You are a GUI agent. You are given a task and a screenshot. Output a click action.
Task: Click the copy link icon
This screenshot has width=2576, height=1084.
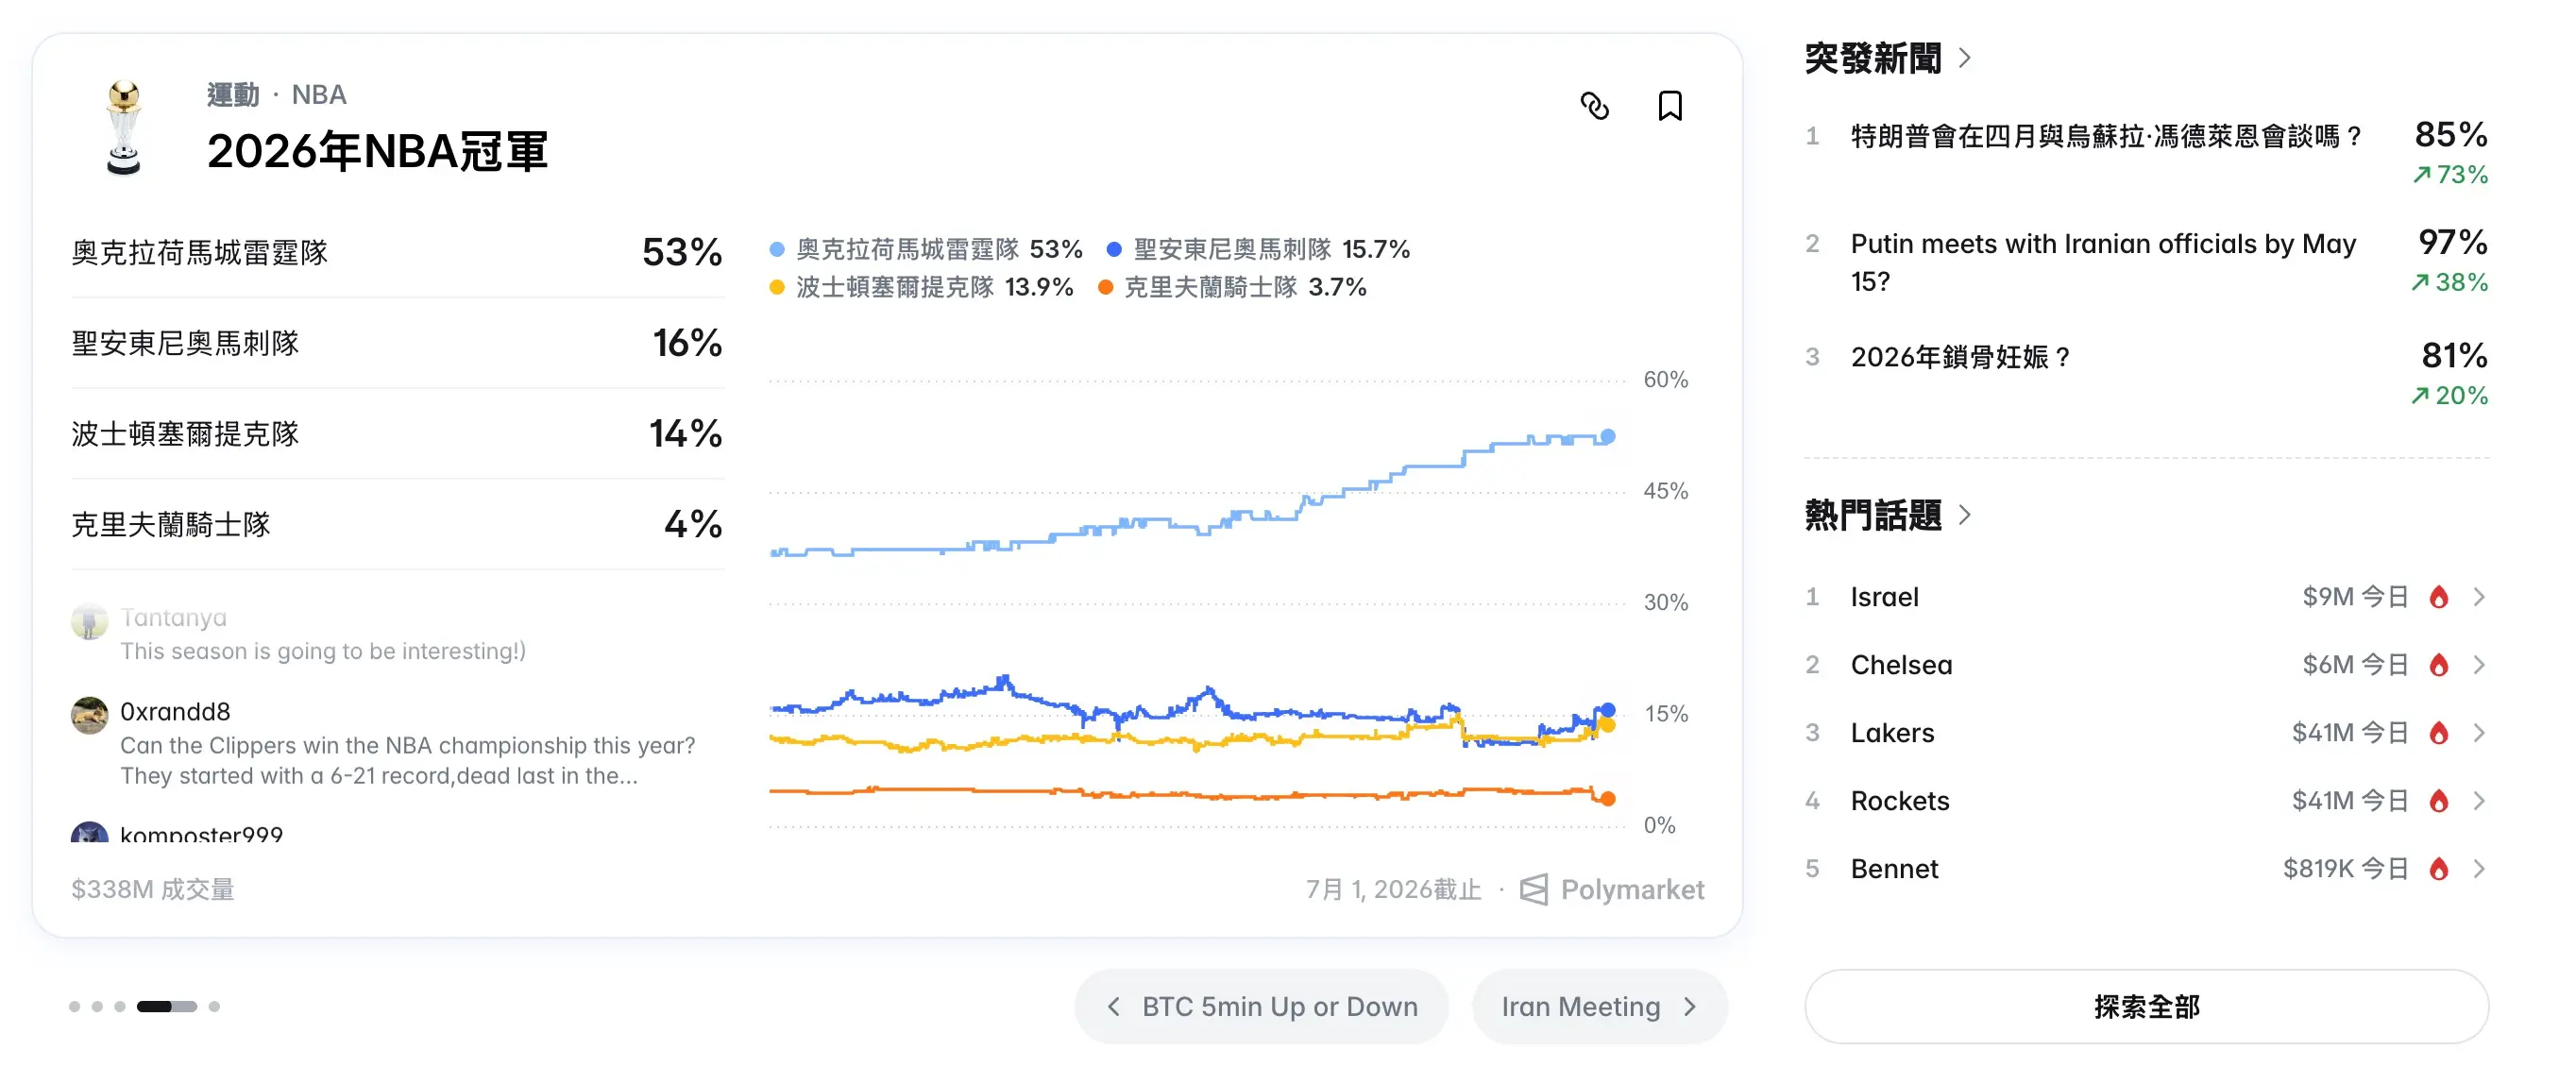[1594, 106]
